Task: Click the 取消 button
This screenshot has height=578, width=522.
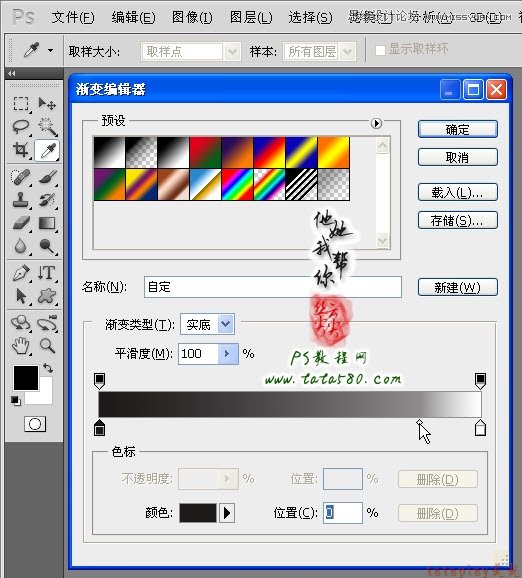Action: 458,157
